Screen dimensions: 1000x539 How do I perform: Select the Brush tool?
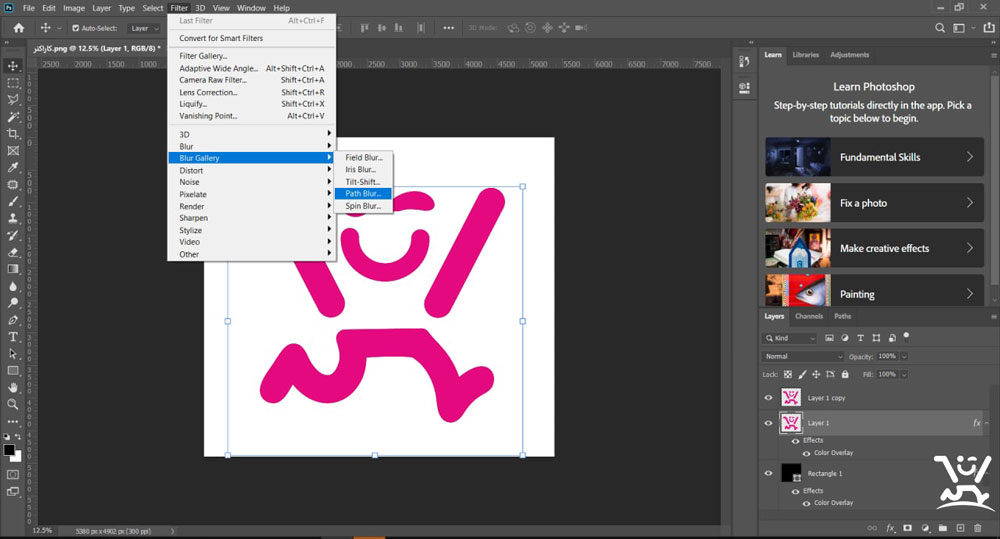pos(13,201)
